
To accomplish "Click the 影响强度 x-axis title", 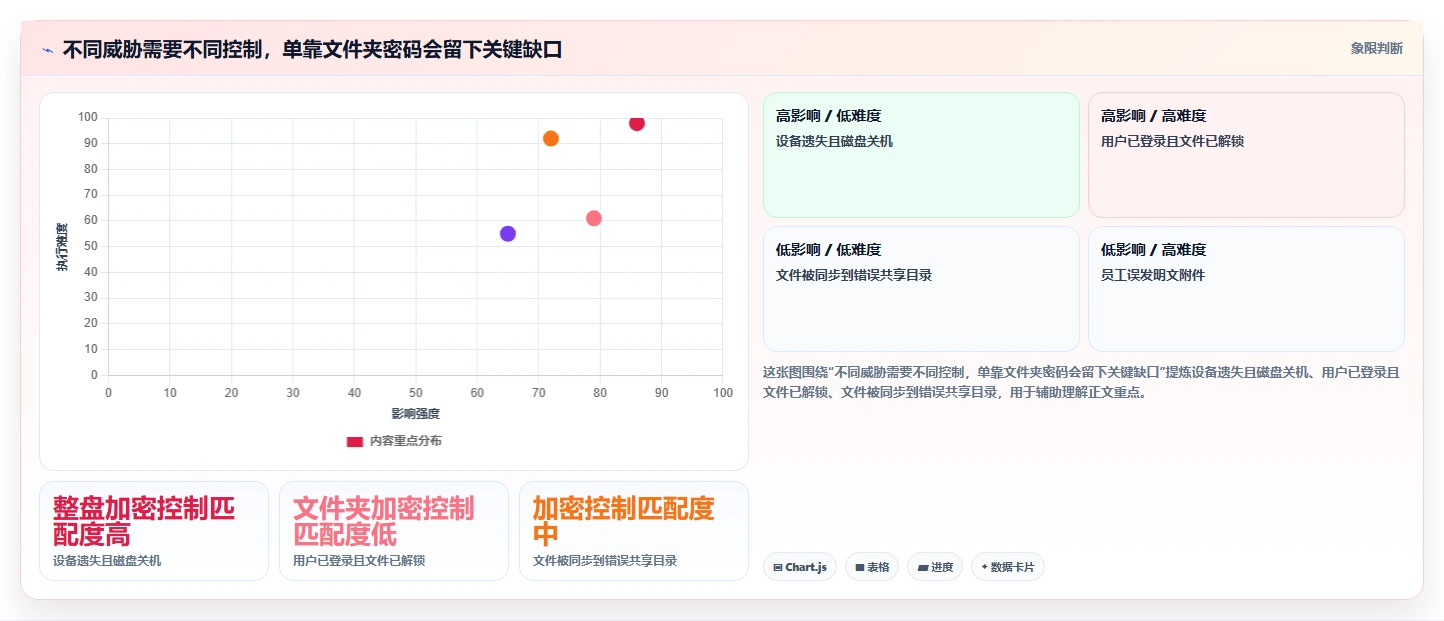I will [x=415, y=413].
